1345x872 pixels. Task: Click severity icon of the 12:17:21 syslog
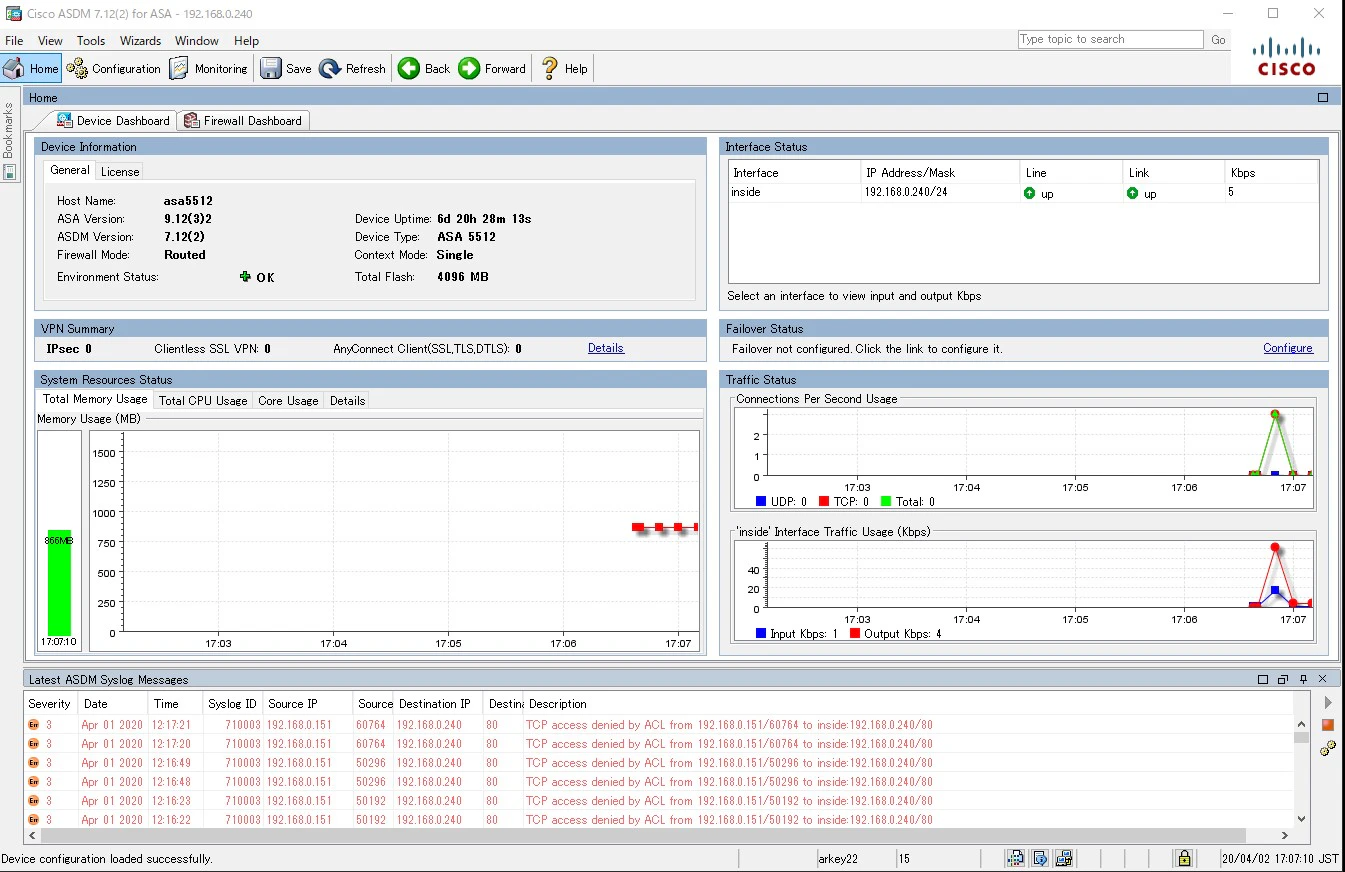coord(34,725)
